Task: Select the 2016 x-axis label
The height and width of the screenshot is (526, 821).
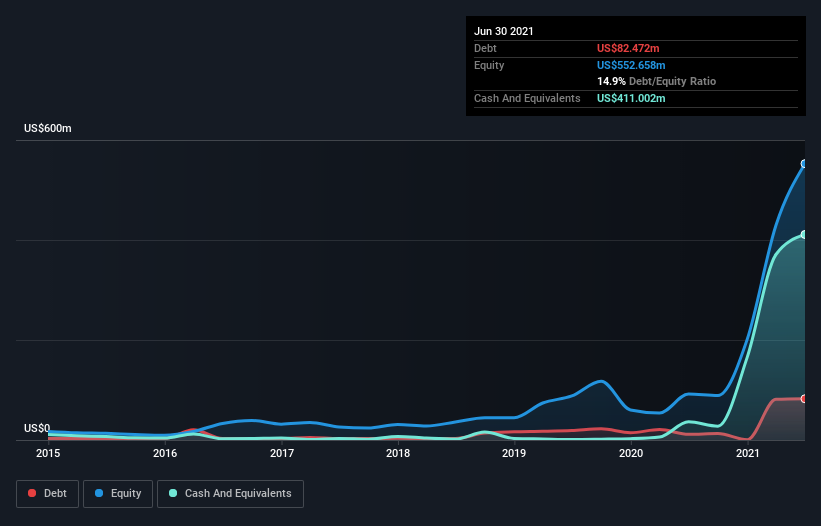Action: pyautogui.click(x=165, y=453)
